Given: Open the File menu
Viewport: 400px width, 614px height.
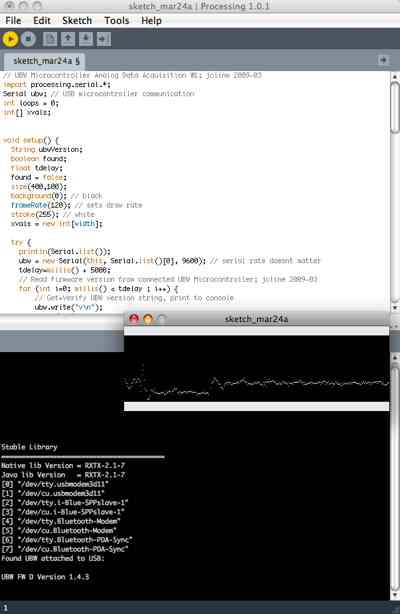Looking at the screenshot, I should click(x=13, y=20).
